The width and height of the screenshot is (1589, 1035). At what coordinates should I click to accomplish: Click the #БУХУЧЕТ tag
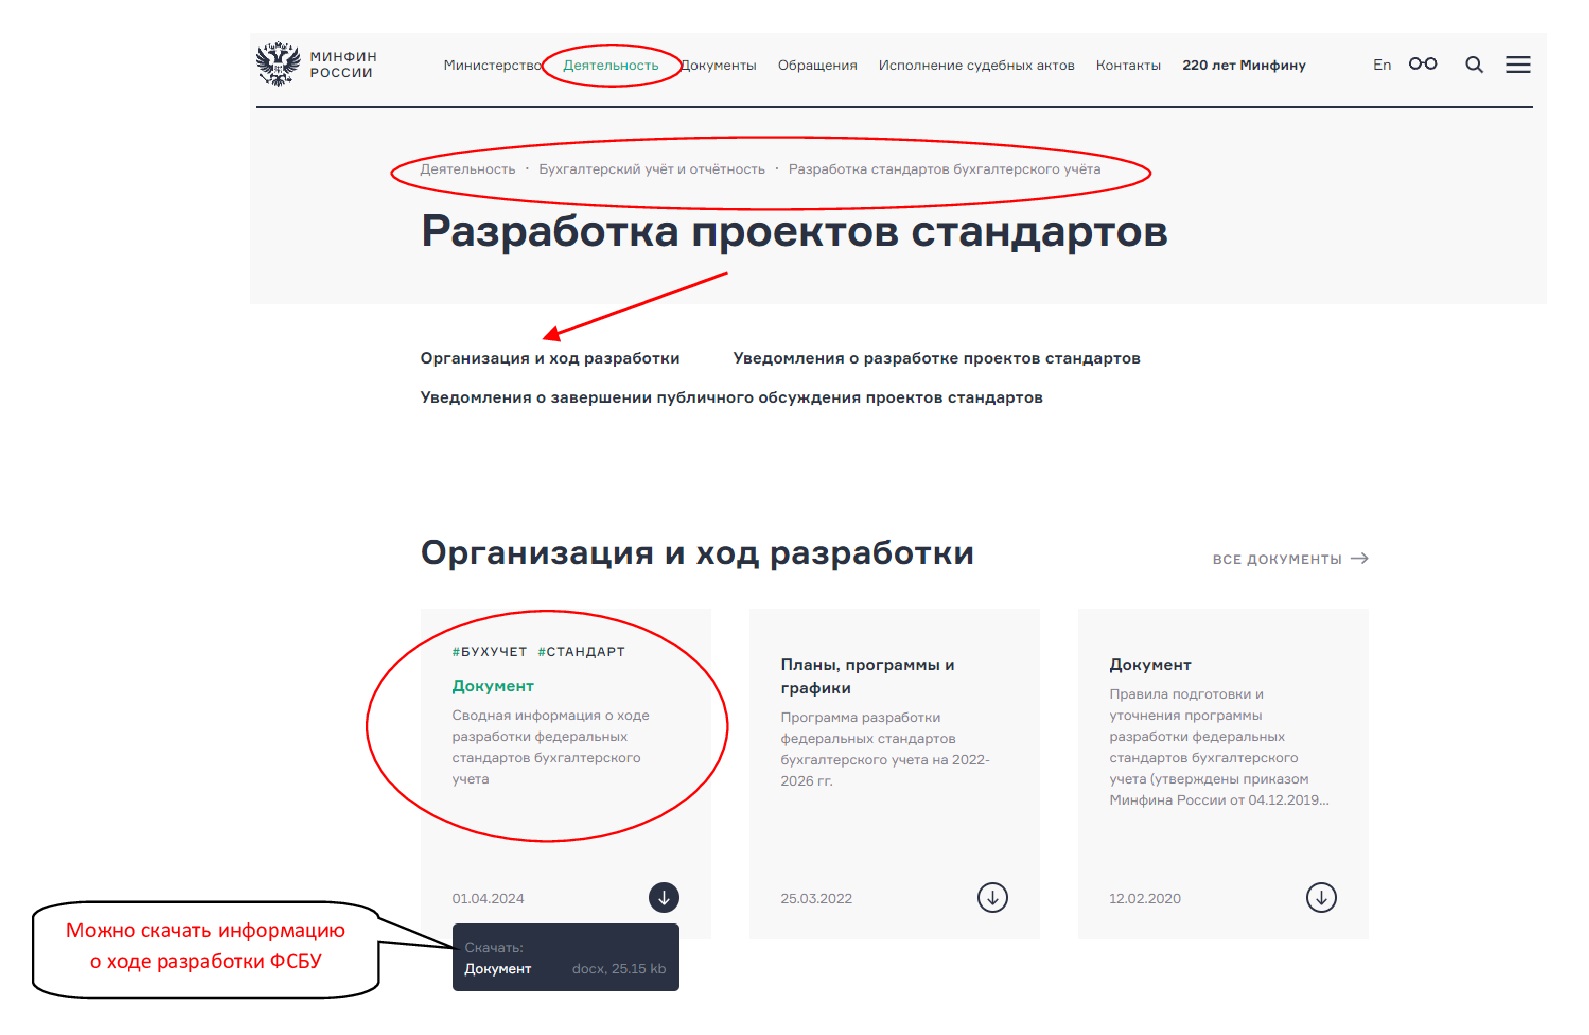coord(489,652)
